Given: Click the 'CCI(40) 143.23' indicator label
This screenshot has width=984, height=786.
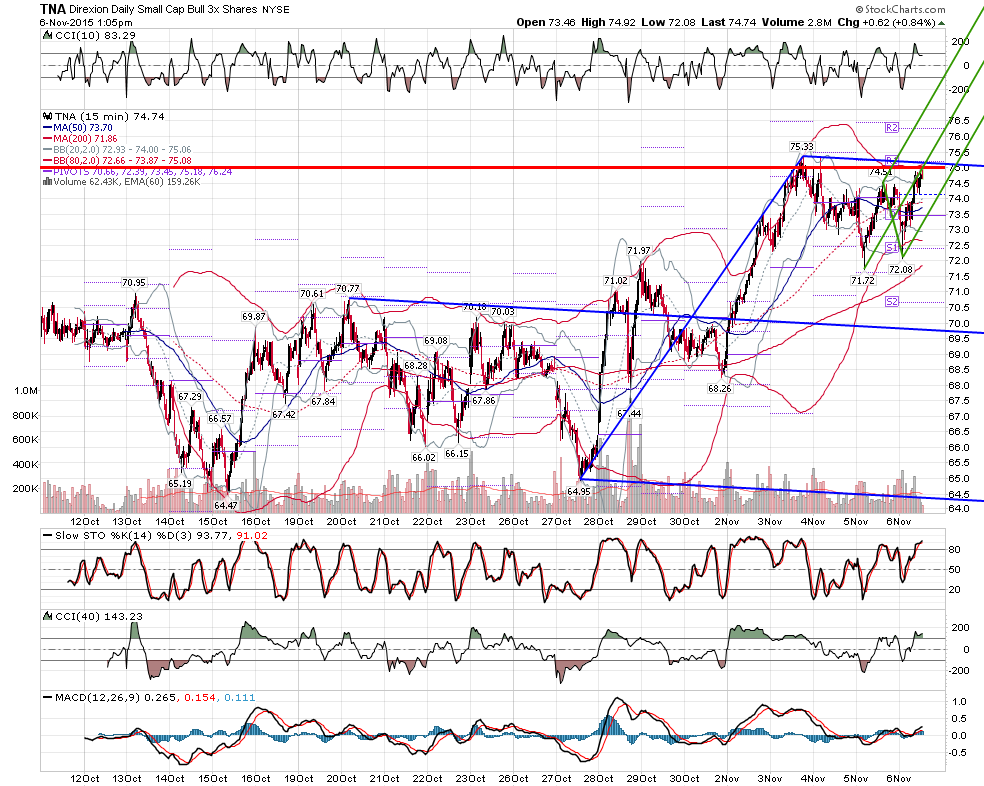Looking at the screenshot, I should [99, 616].
